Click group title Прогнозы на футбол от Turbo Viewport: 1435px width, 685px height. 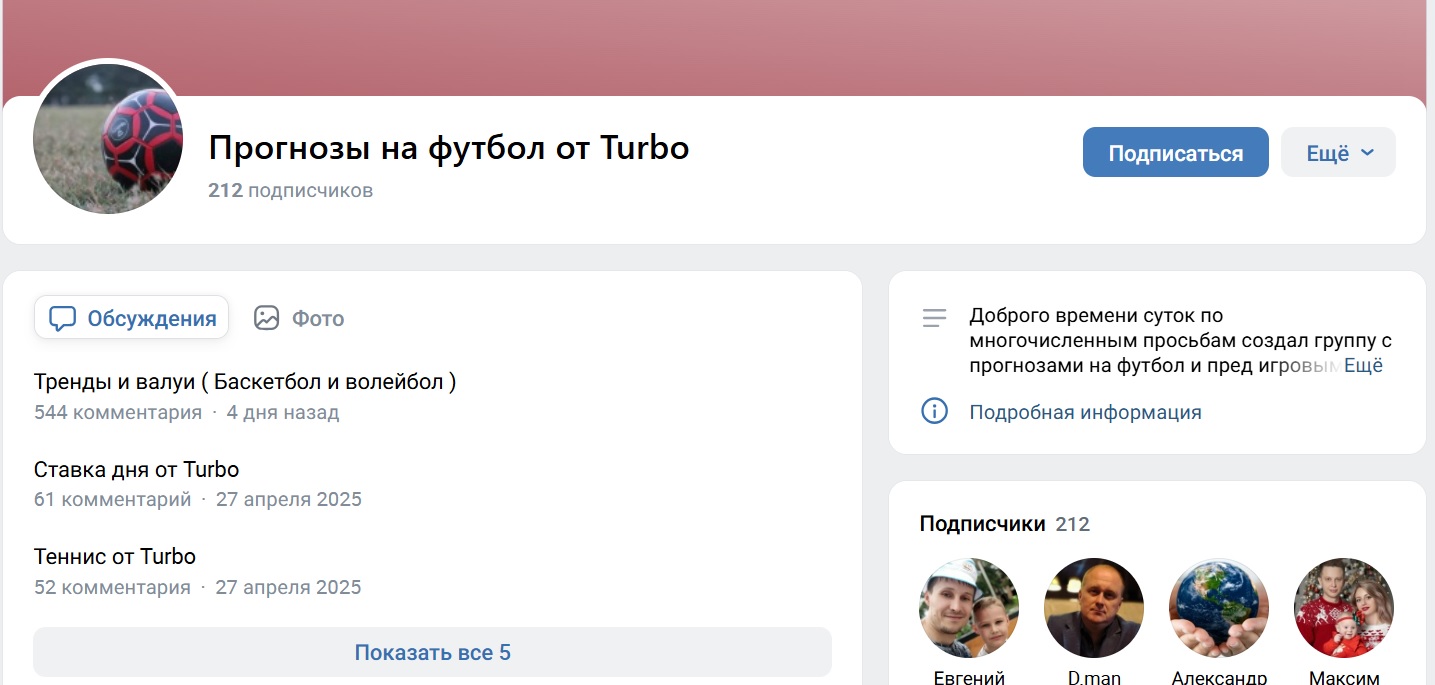tap(449, 148)
